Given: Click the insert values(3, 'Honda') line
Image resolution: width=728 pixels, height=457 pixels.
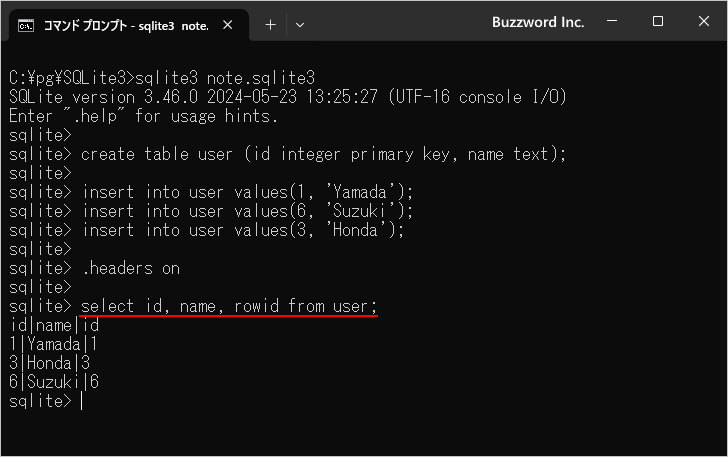Looking at the screenshot, I should coord(243,230).
